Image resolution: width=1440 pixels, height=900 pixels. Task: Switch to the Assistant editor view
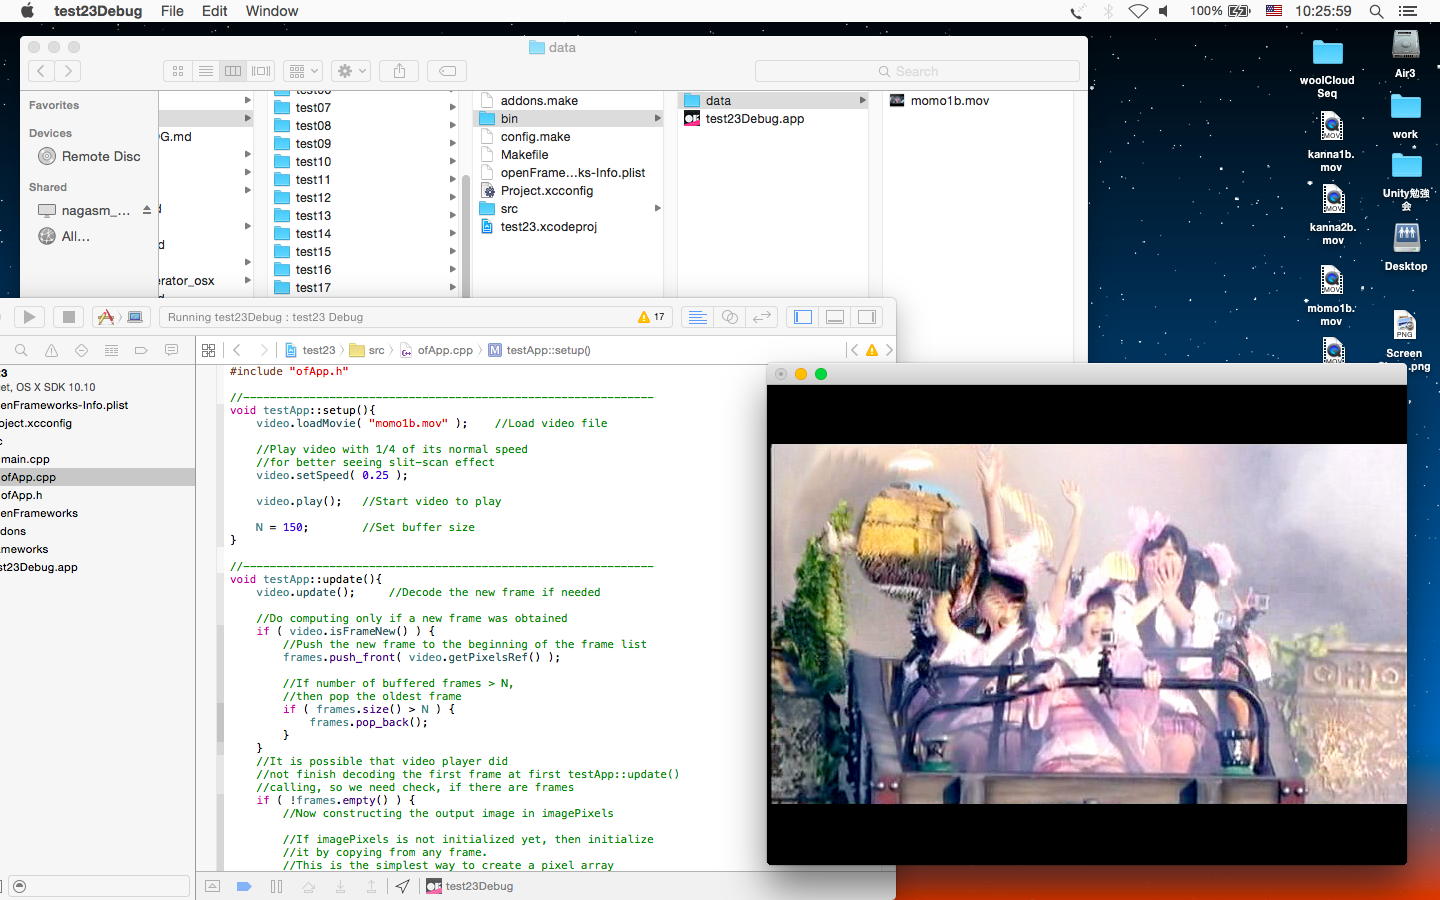click(x=730, y=317)
